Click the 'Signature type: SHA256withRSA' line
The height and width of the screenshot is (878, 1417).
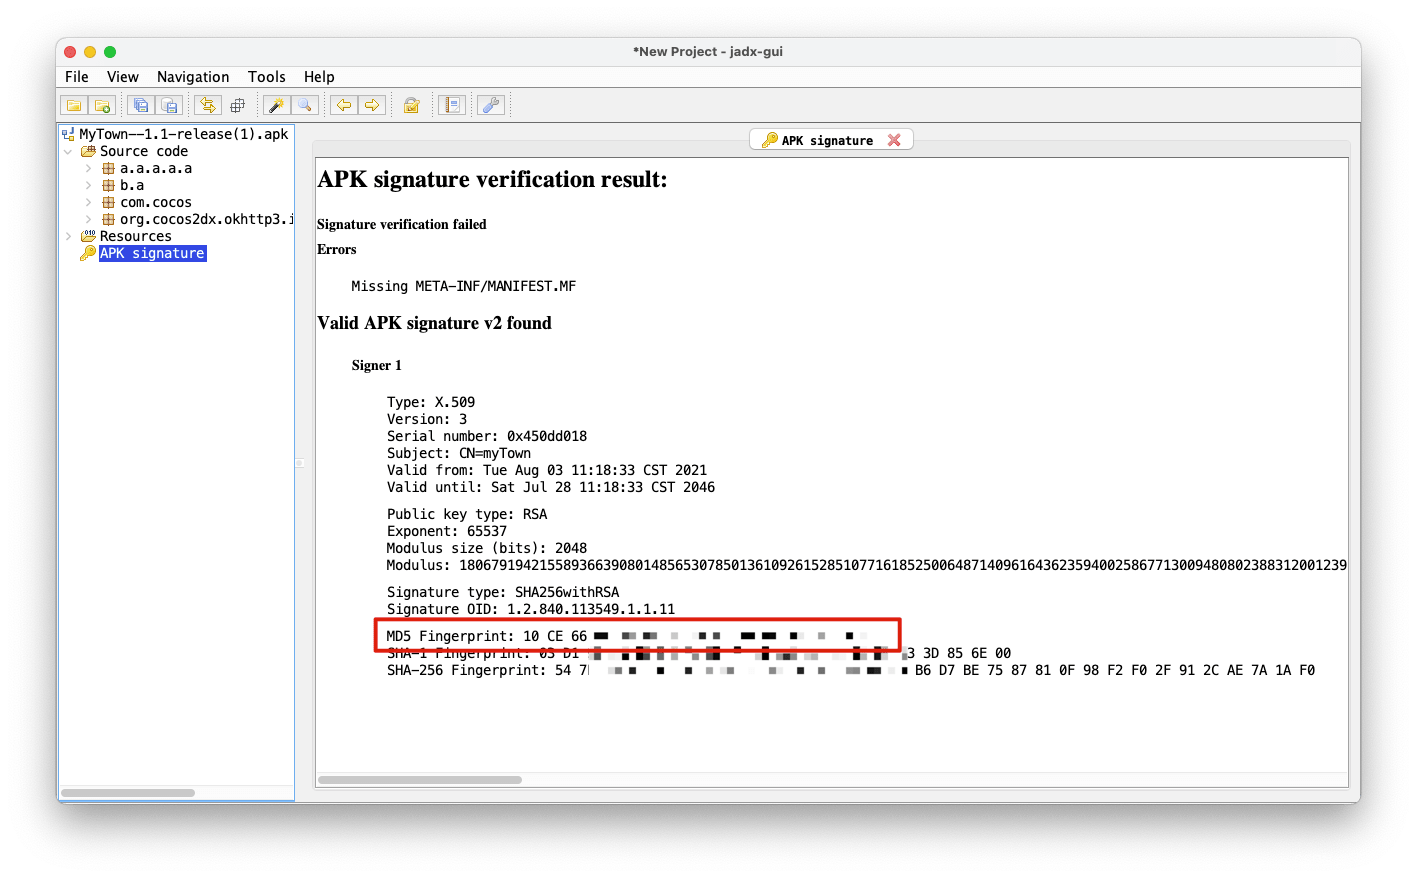coord(503,592)
